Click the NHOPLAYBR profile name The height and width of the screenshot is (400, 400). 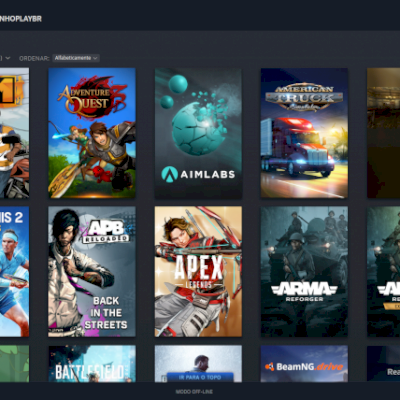21,19
